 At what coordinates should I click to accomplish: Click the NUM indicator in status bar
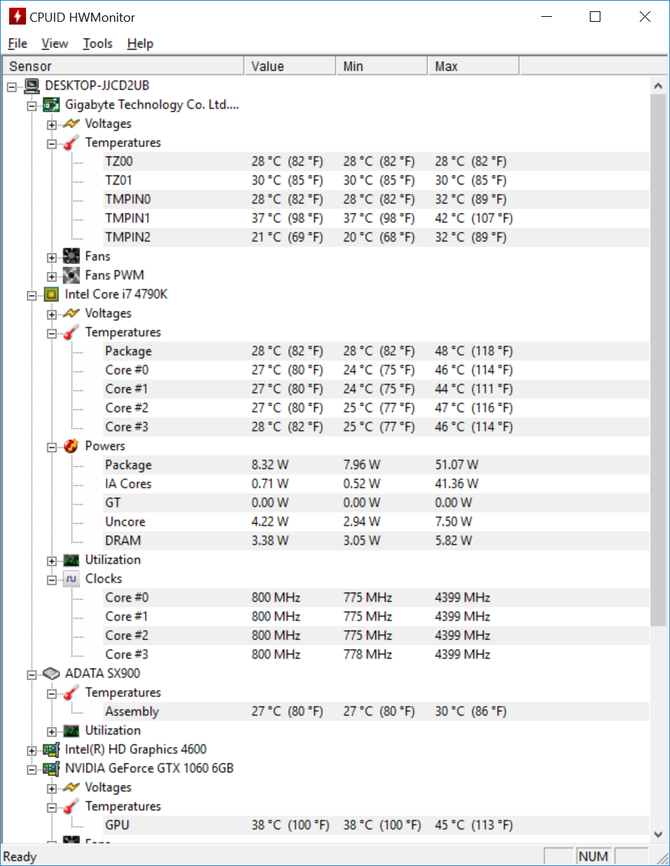pyautogui.click(x=593, y=856)
